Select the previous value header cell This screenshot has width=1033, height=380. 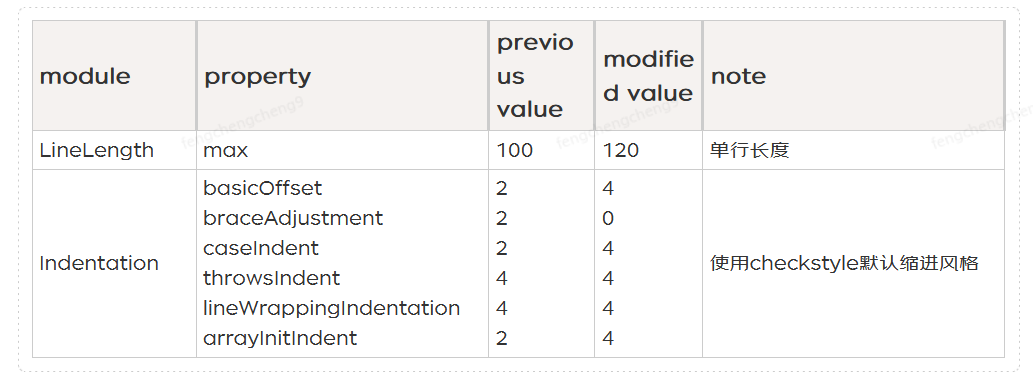(542, 76)
